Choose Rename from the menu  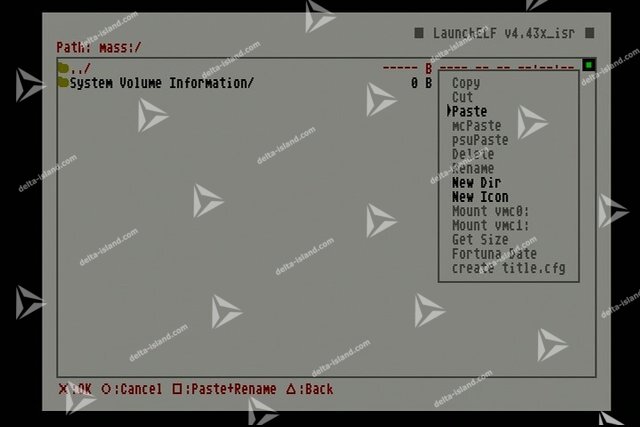click(473, 169)
